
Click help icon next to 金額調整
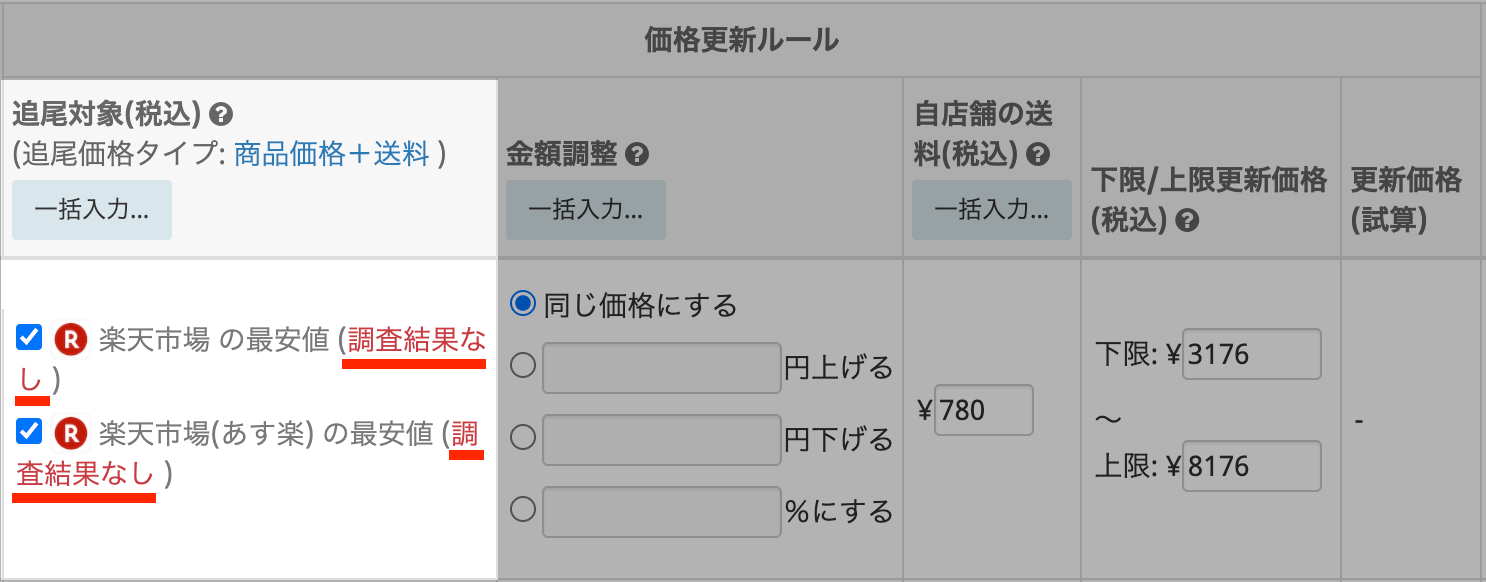638,155
